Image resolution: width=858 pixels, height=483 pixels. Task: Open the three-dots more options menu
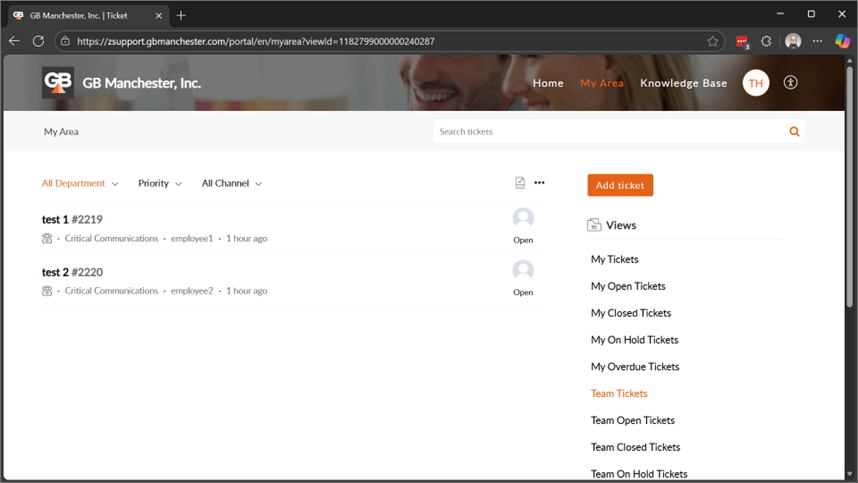click(x=540, y=183)
